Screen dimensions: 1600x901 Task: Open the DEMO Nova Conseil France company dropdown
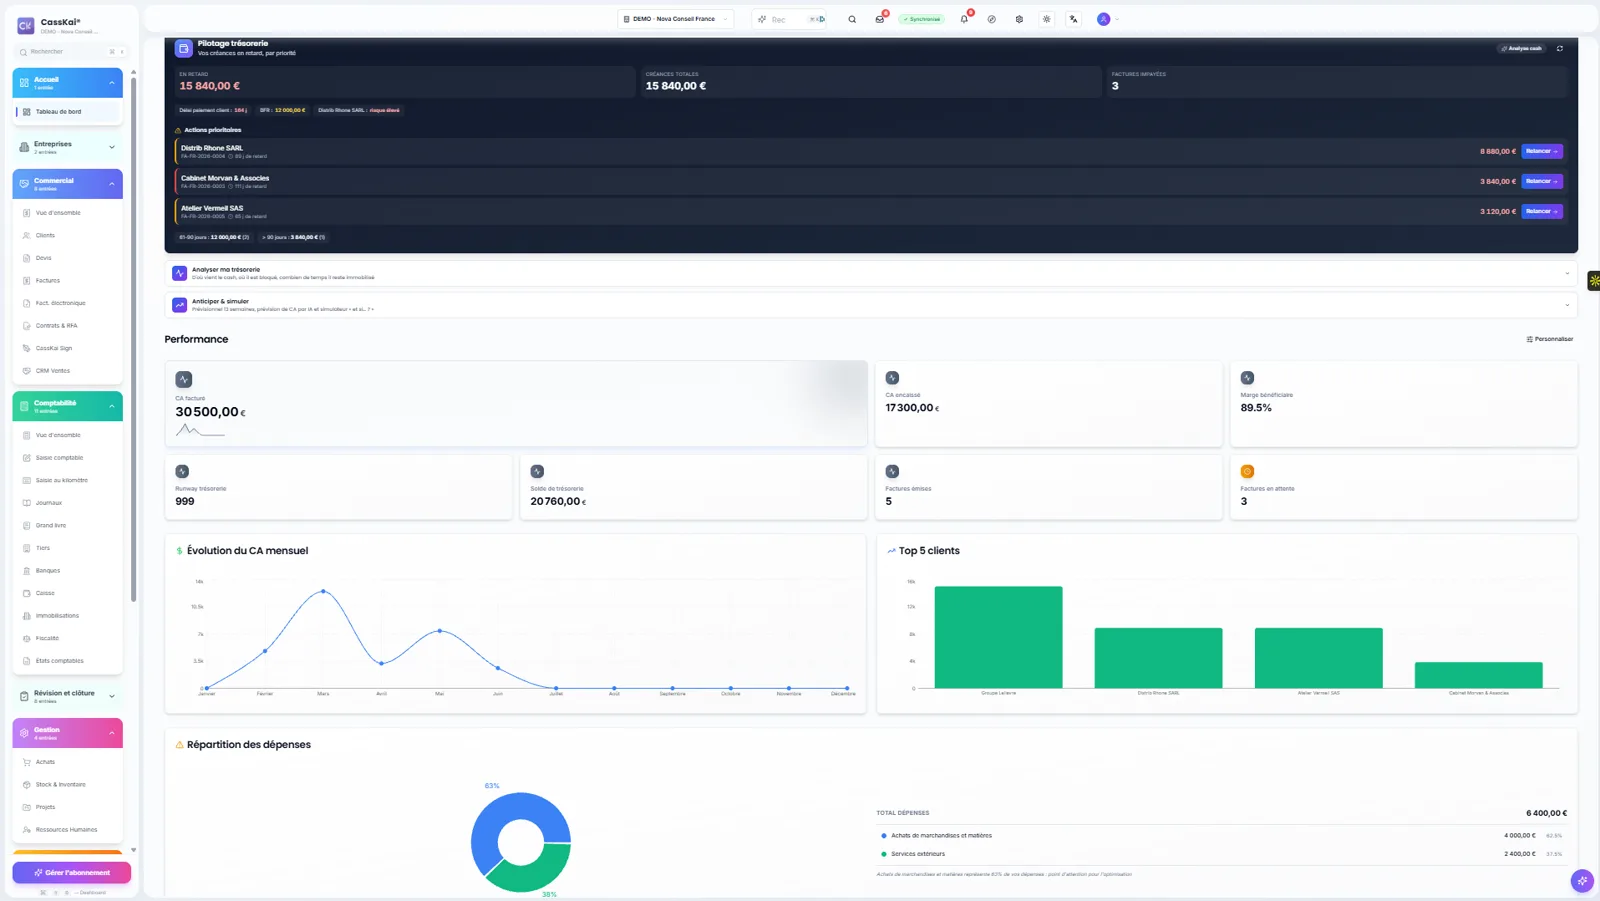(676, 19)
